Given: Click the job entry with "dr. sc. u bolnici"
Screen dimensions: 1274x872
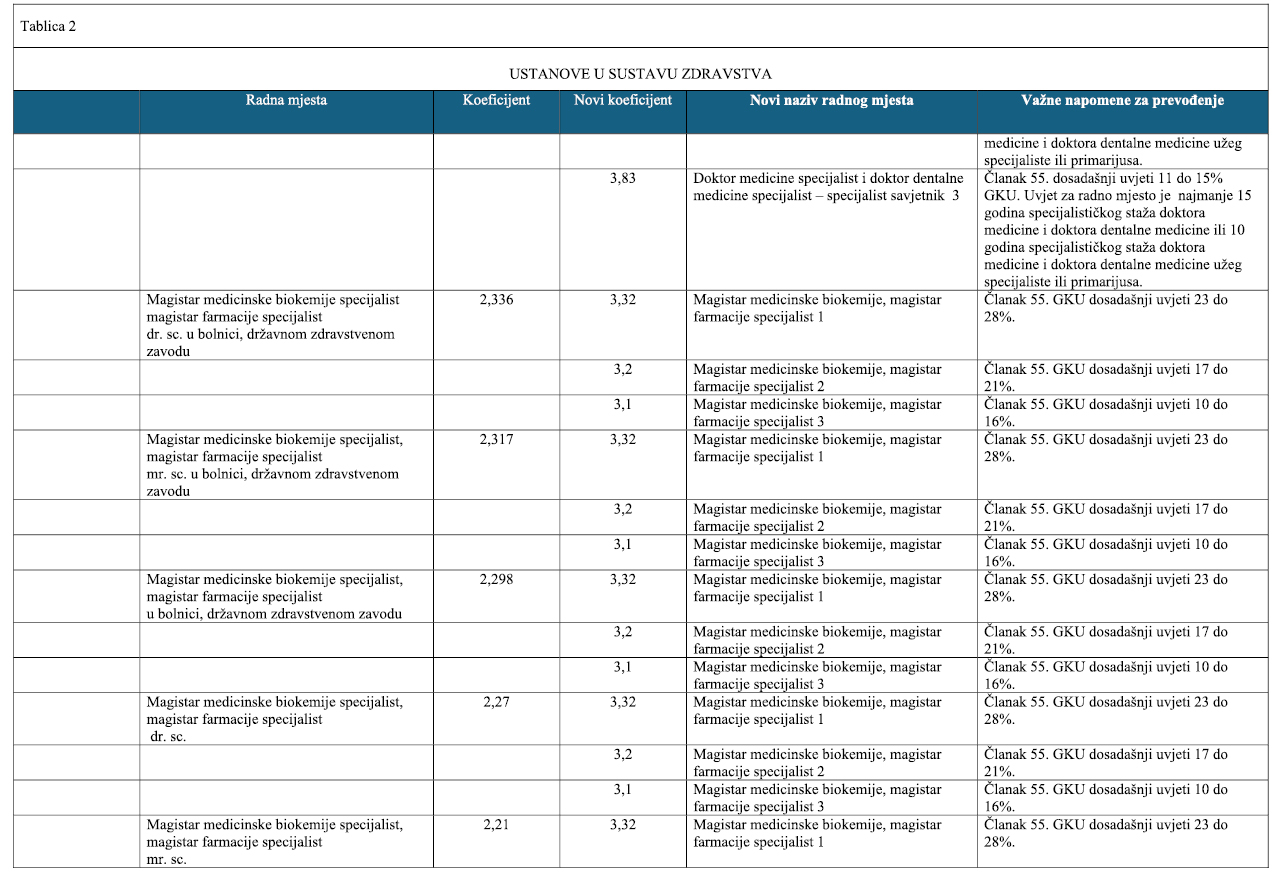Looking at the screenshot, I should coord(274,325).
